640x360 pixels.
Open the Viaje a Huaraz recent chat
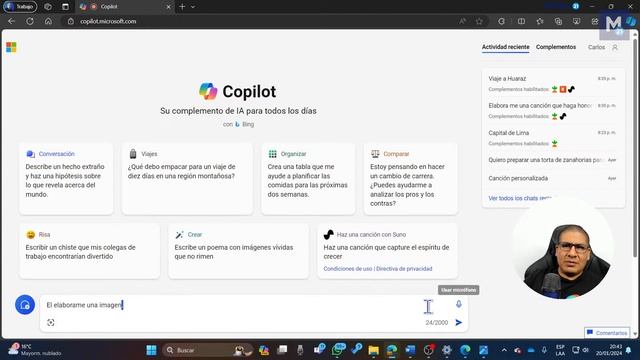coord(552,83)
